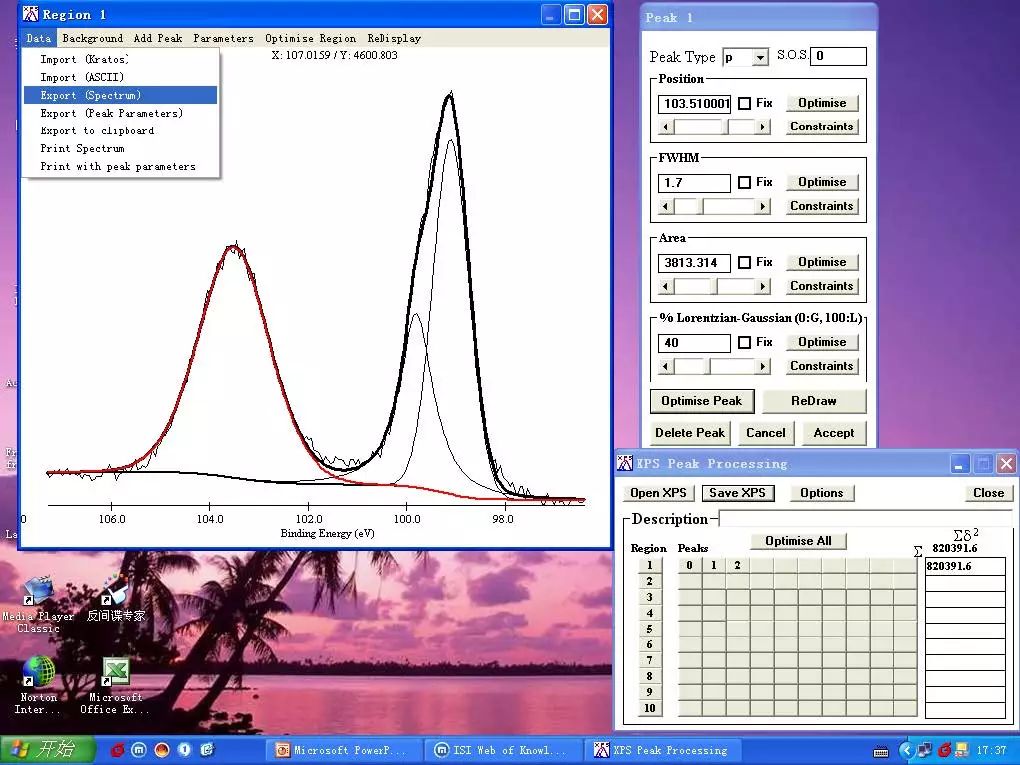Open the Peak Type dropdown
This screenshot has width=1020, height=765.
(x=760, y=58)
